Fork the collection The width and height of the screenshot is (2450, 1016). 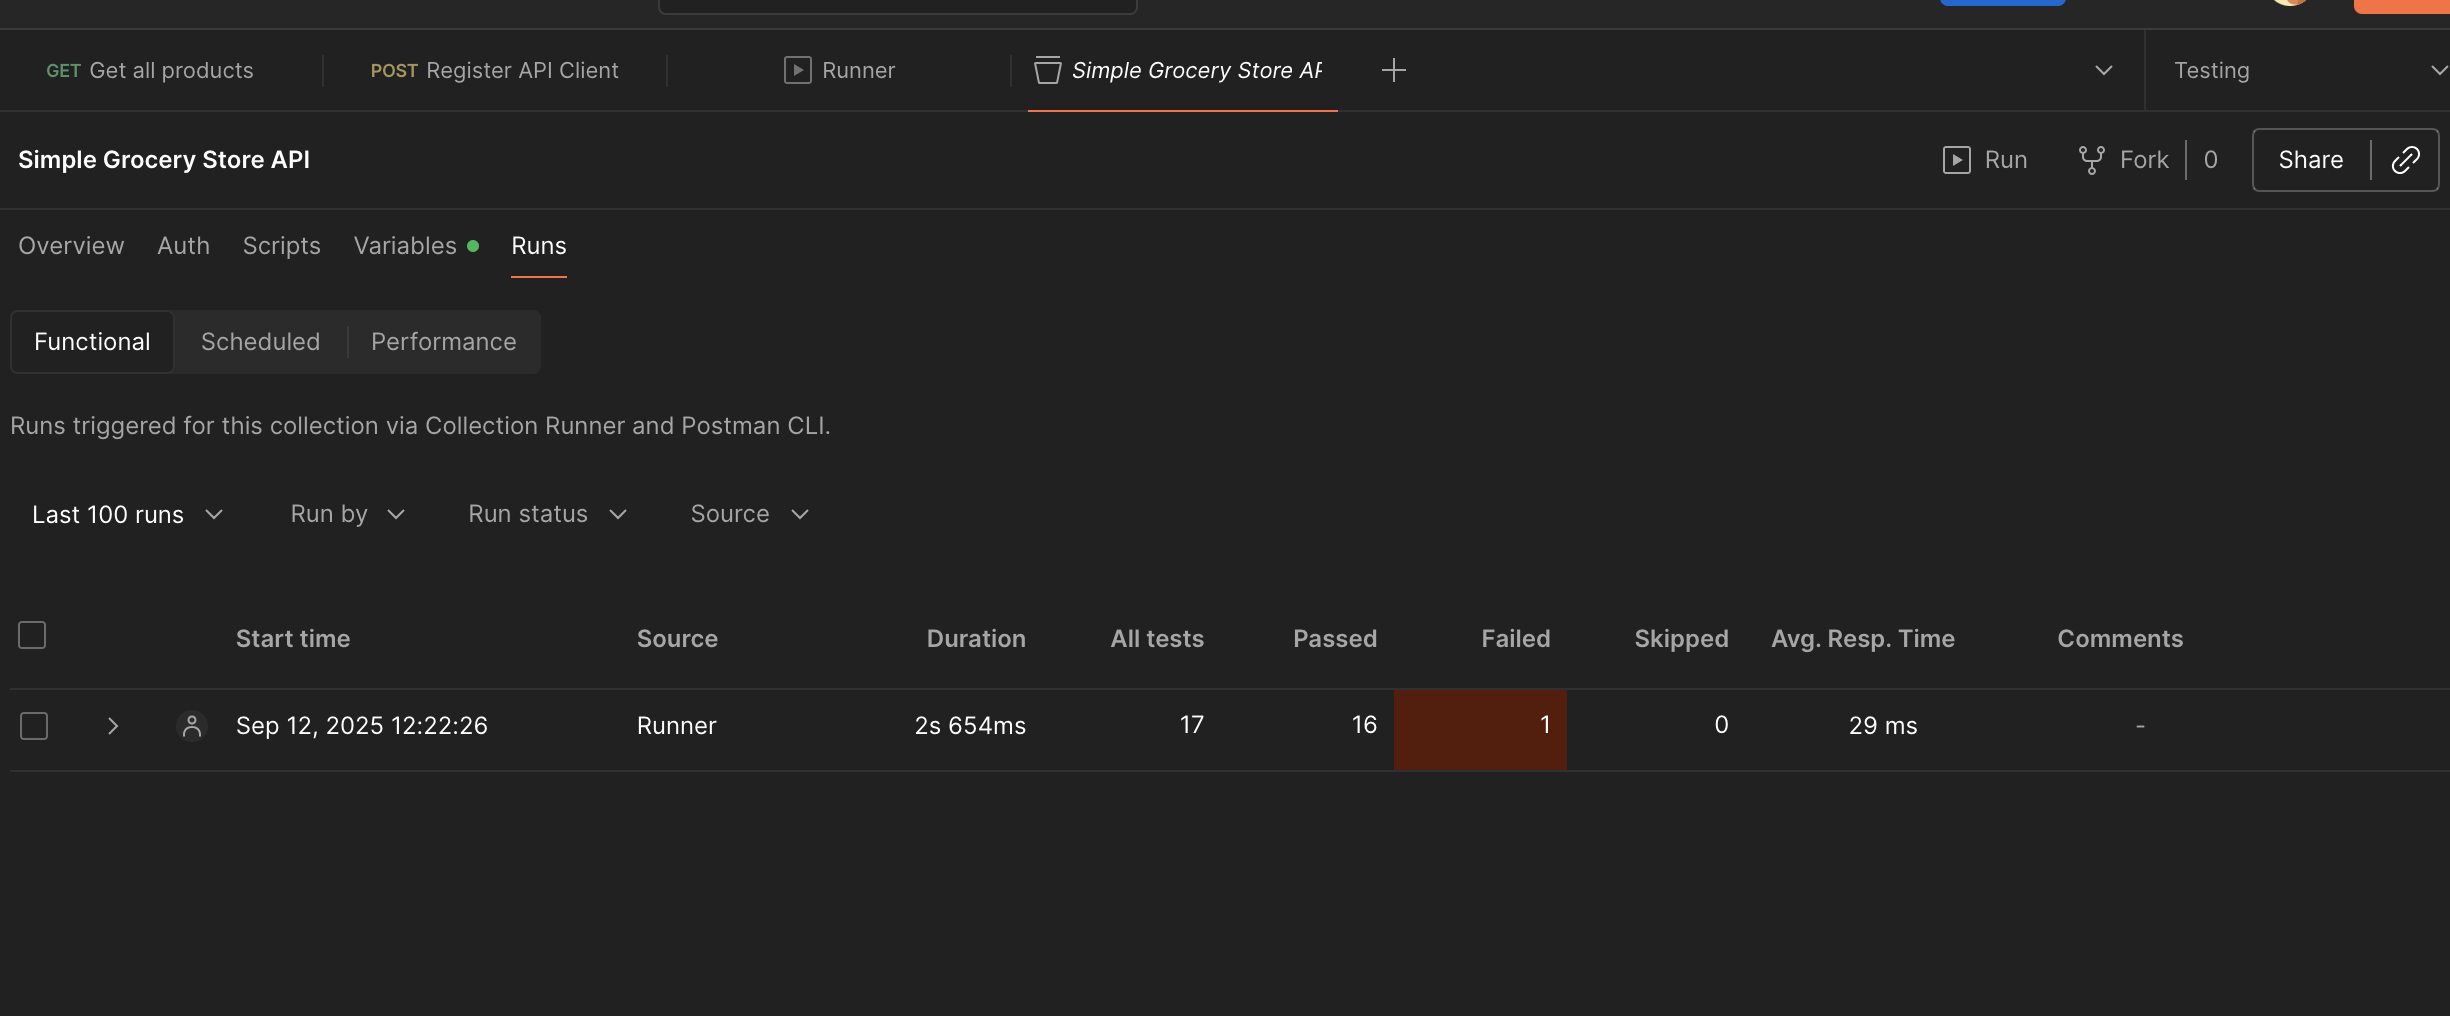click(2123, 160)
